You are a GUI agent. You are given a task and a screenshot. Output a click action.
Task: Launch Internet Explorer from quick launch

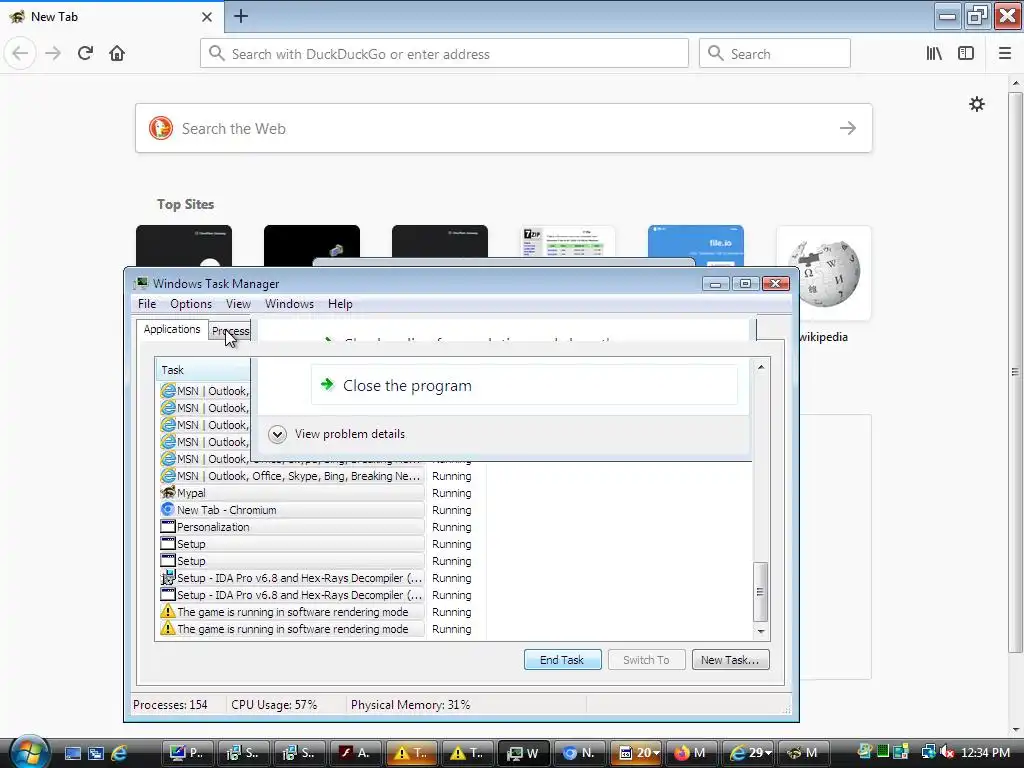pos(119,753)
